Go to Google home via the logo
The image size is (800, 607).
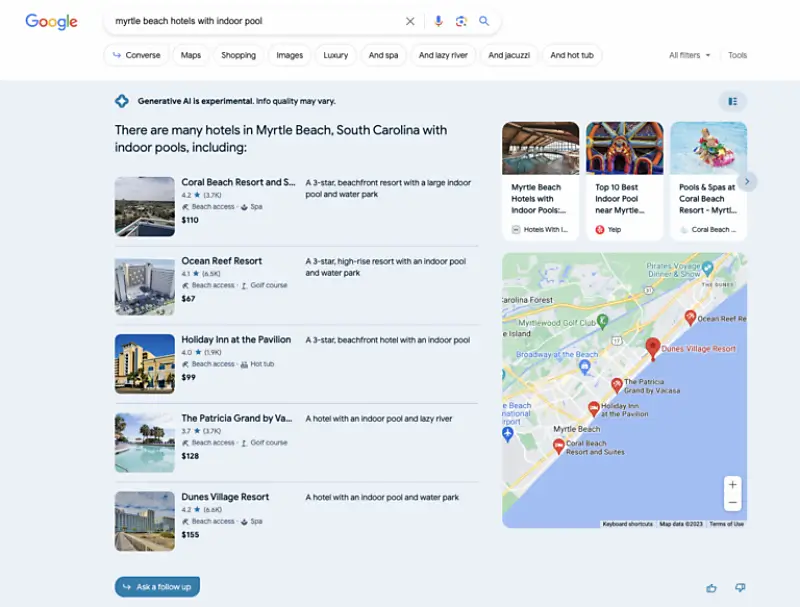pyautogui.click(x=52, y=21)
